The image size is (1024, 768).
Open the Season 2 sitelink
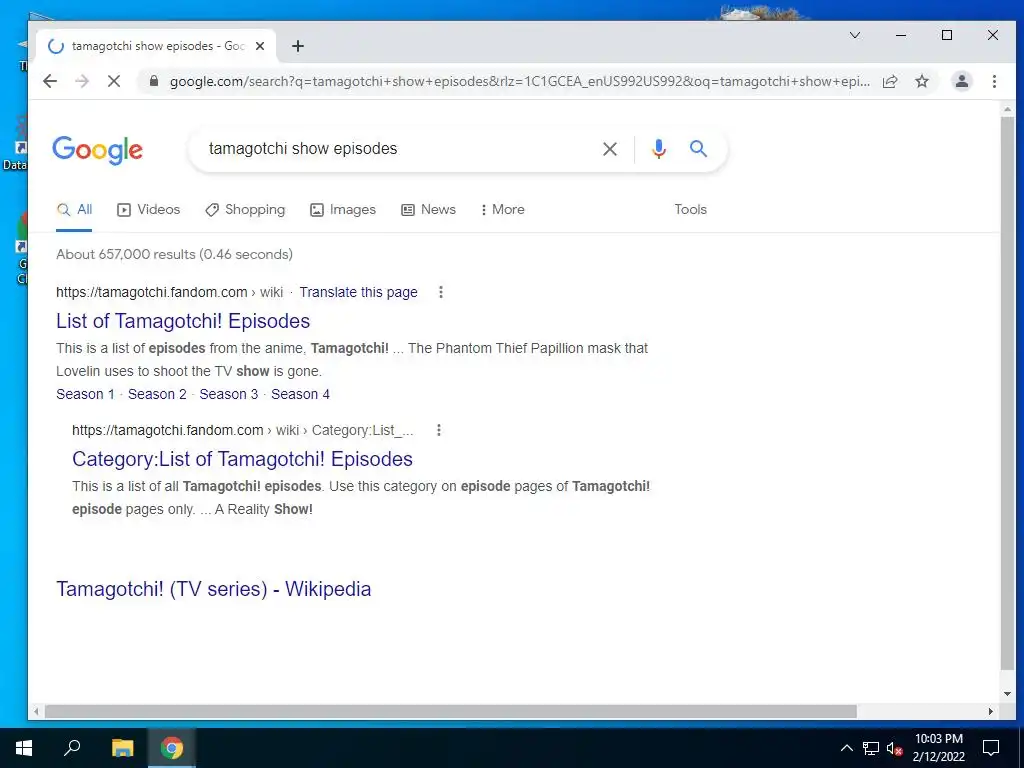point(157,394)
